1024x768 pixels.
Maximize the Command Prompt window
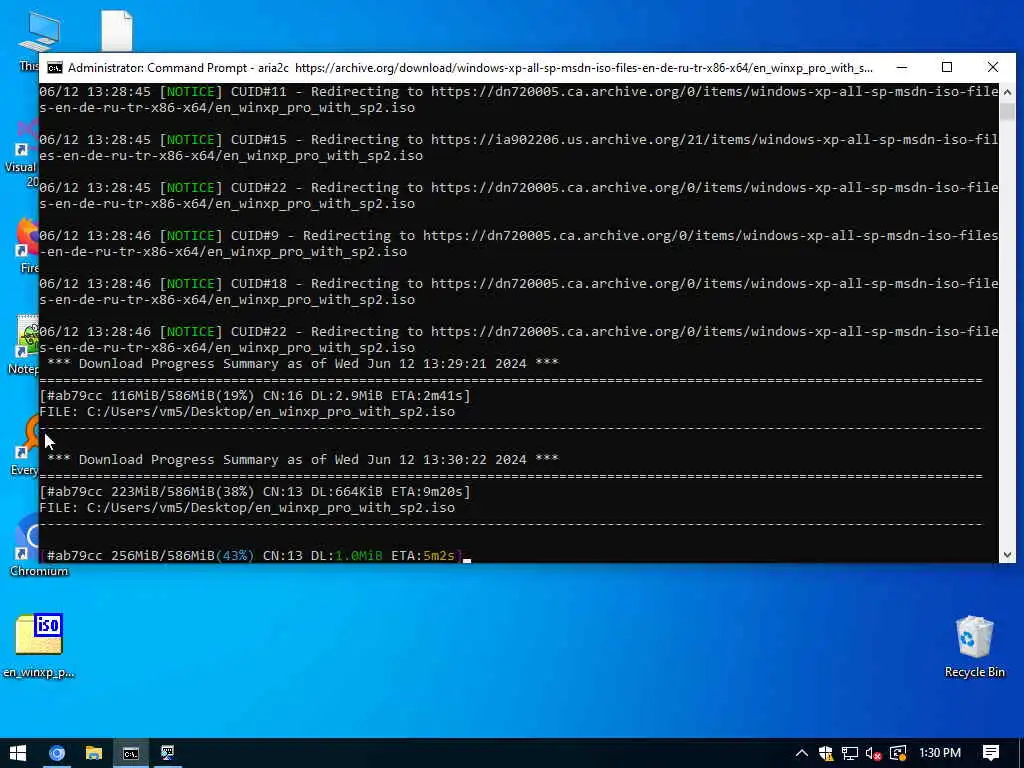coord(947,67)
